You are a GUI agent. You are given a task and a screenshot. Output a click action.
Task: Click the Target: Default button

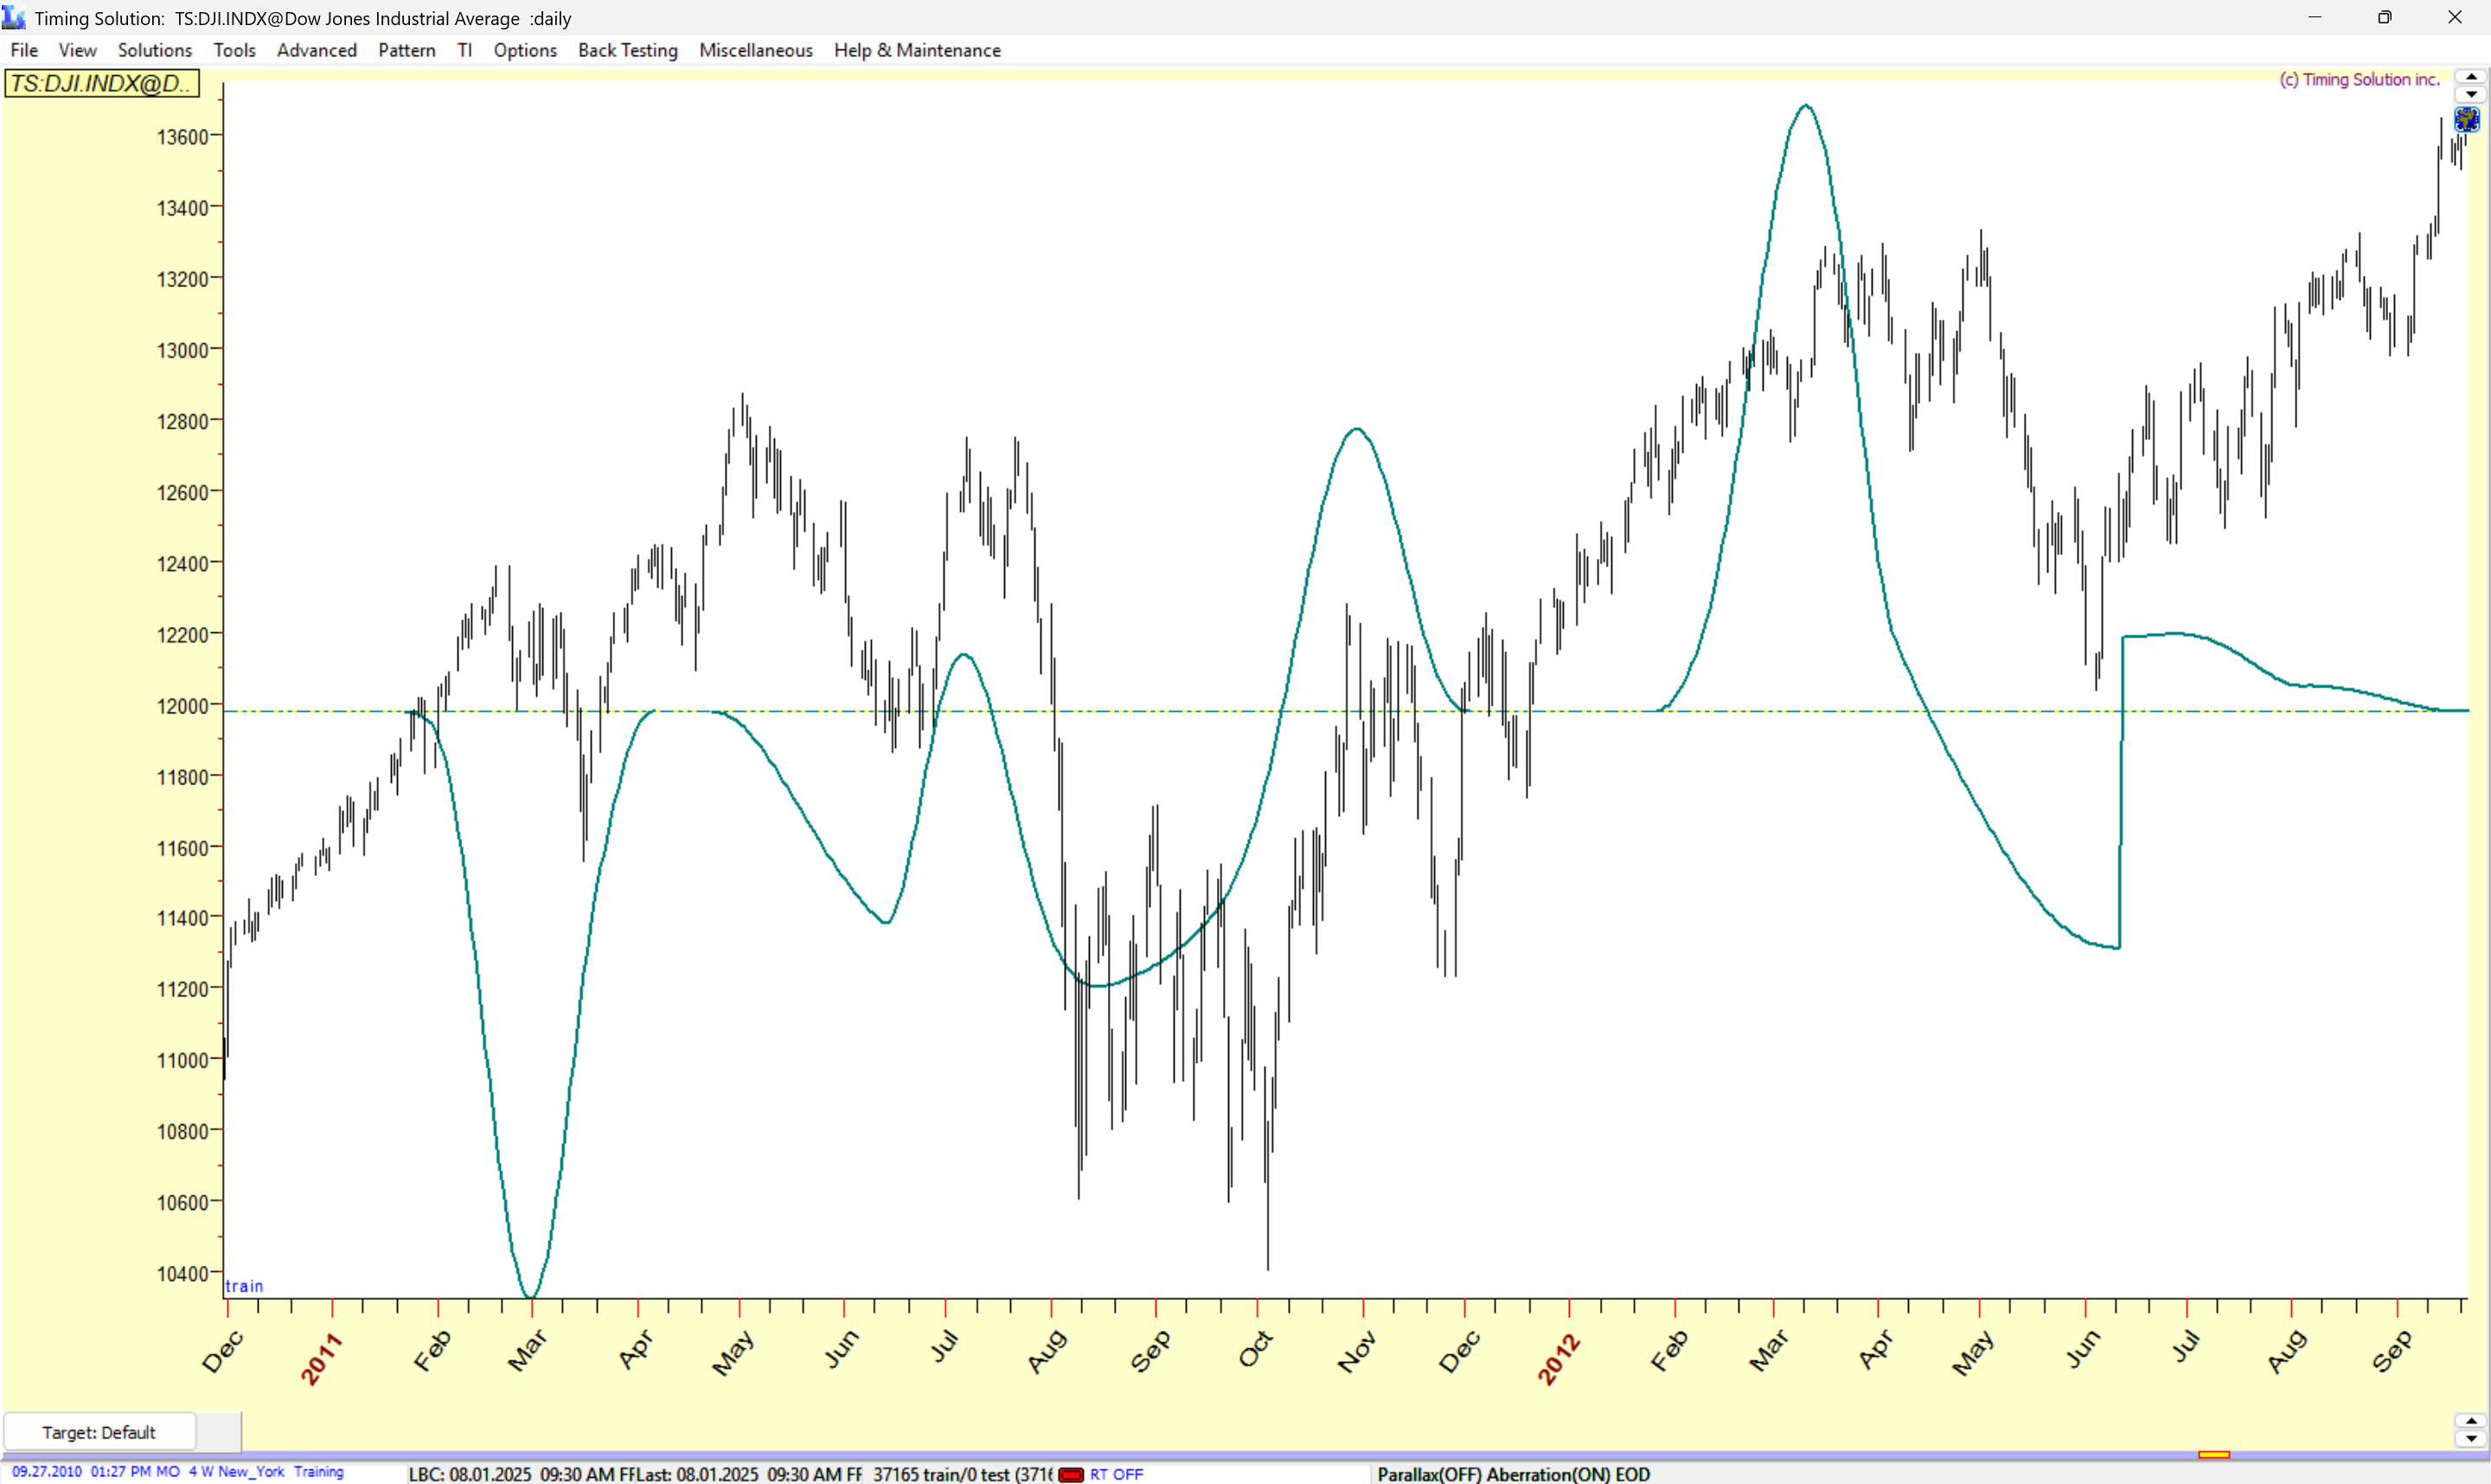(99, 1432)
